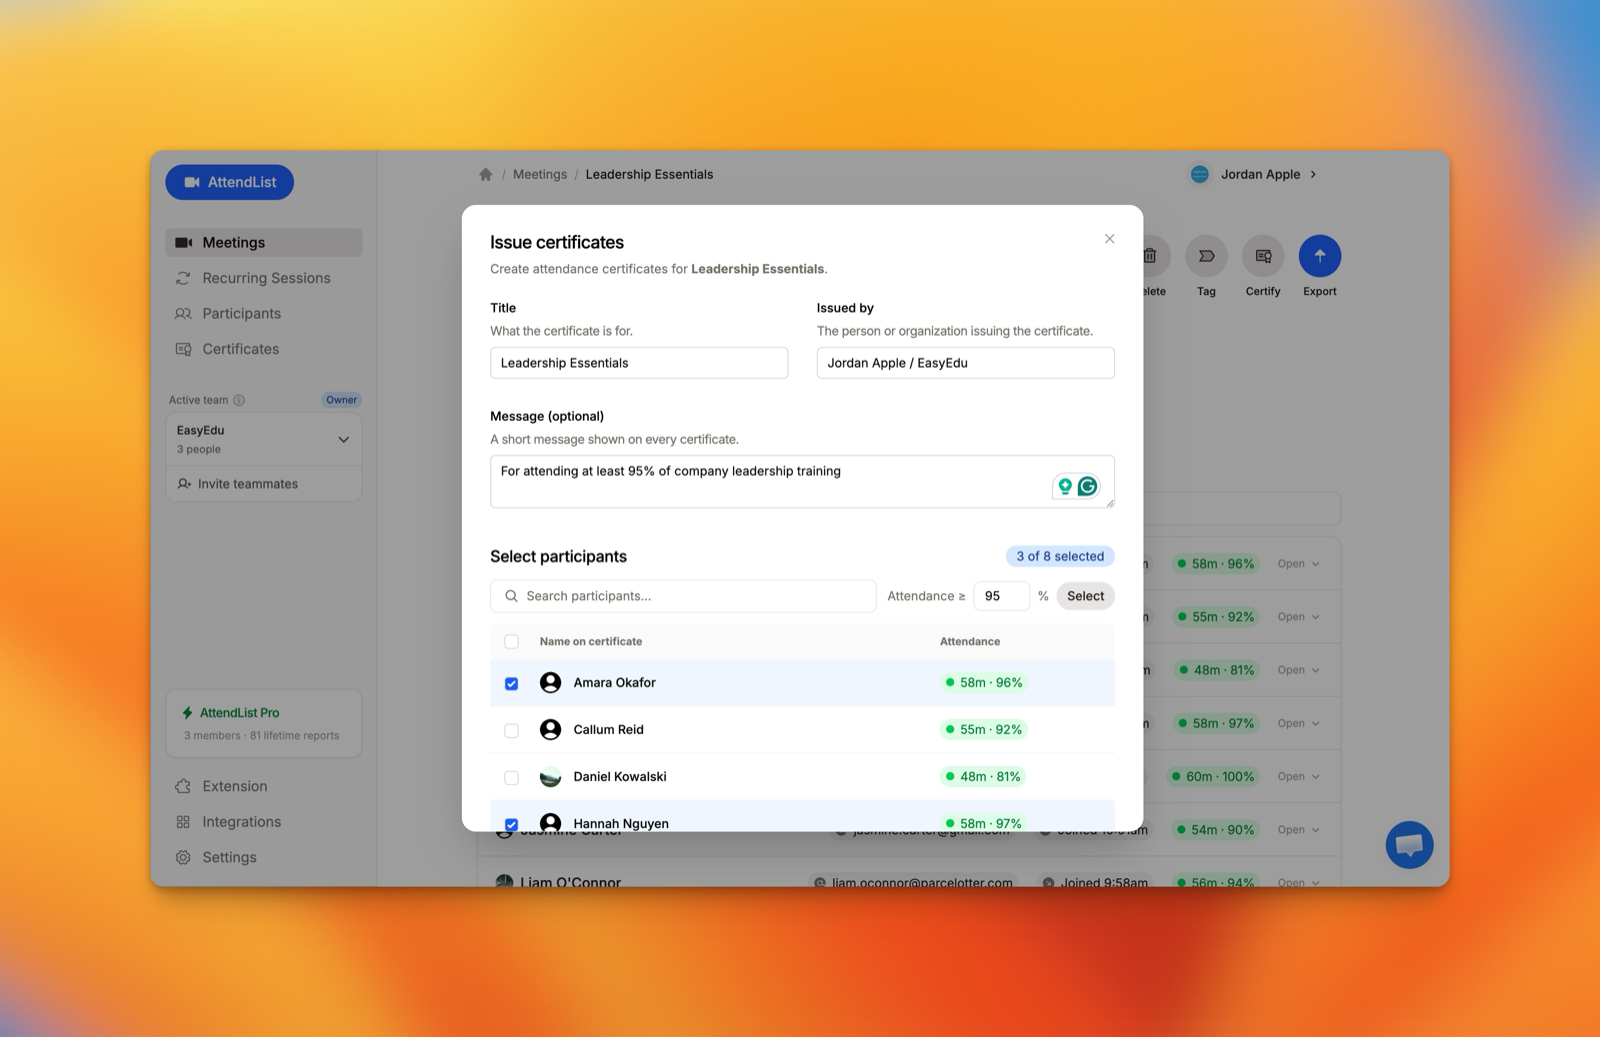
Task: Click Invite teammates
Action: (264, 484)
